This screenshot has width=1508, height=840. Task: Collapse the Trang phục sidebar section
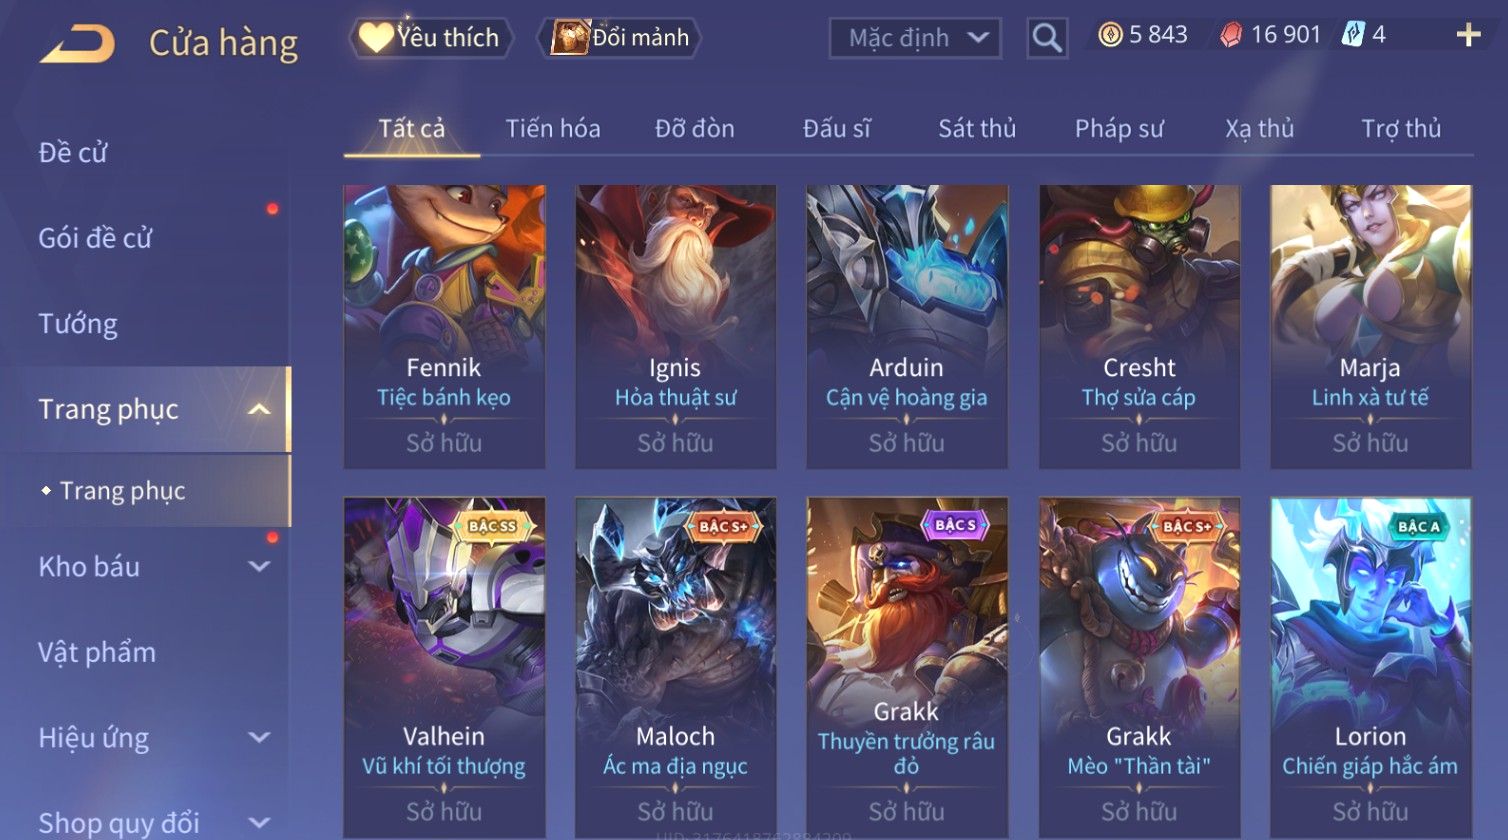[258, 409]
